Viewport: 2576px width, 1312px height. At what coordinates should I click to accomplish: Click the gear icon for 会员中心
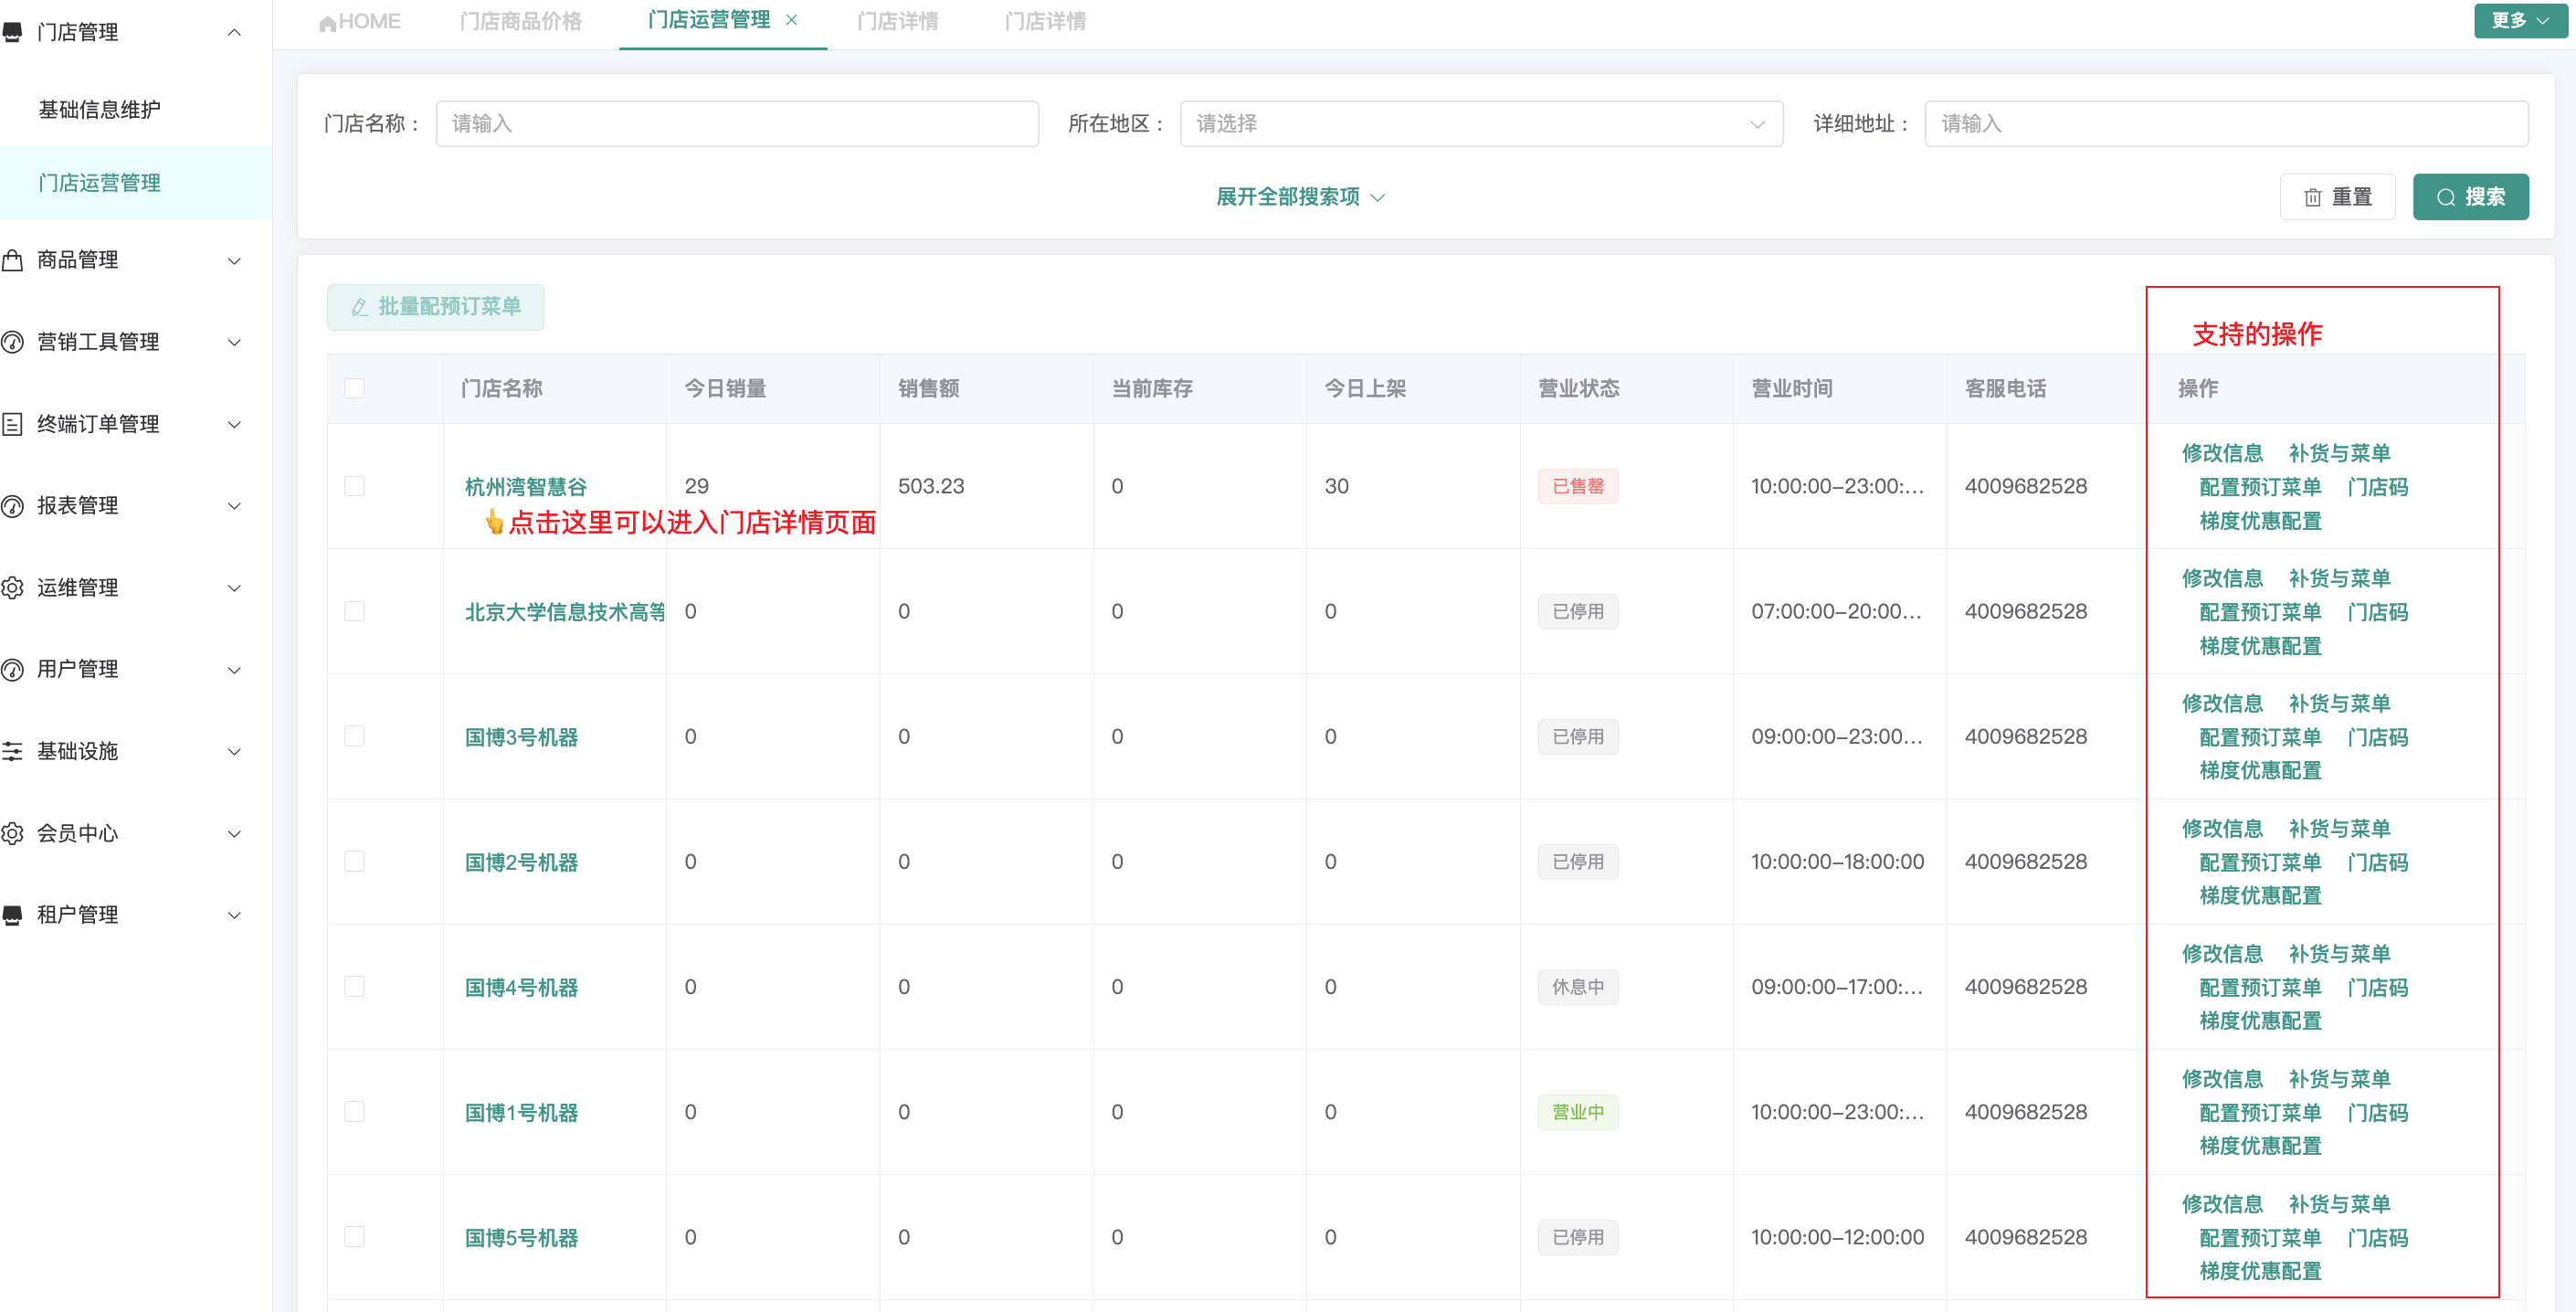(x=12, y=833)
